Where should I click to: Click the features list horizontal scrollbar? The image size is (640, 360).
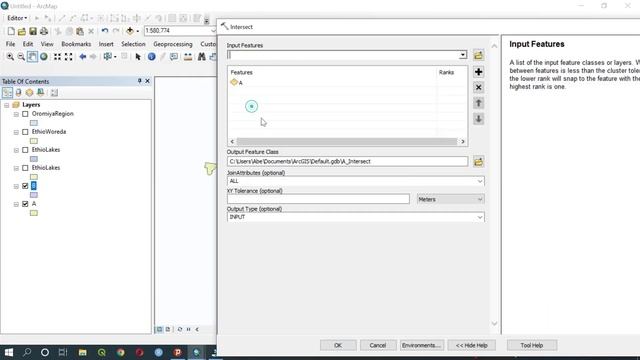pos(347,142)
